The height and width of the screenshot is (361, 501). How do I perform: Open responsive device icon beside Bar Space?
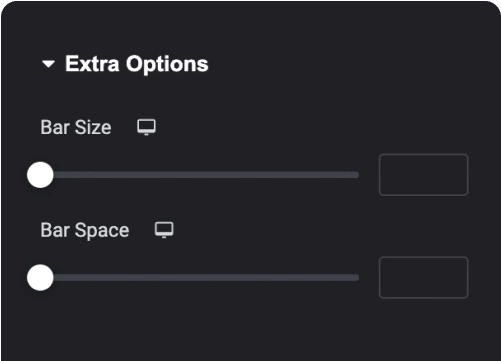[164, 230]
